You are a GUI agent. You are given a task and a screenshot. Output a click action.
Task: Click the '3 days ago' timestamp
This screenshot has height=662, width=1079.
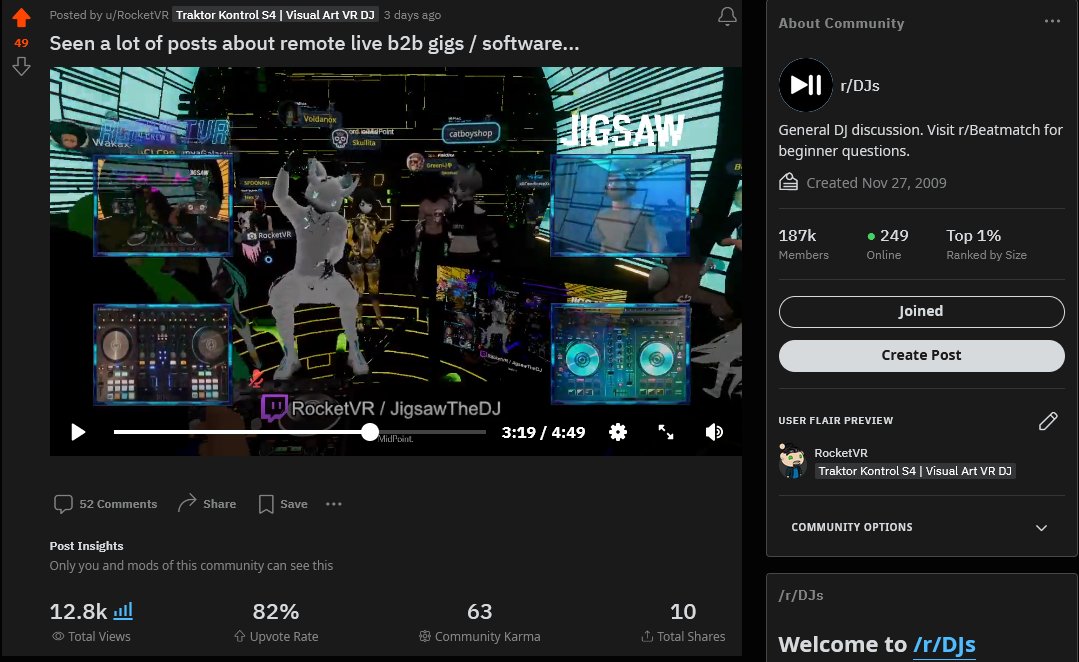pos(412,15)
